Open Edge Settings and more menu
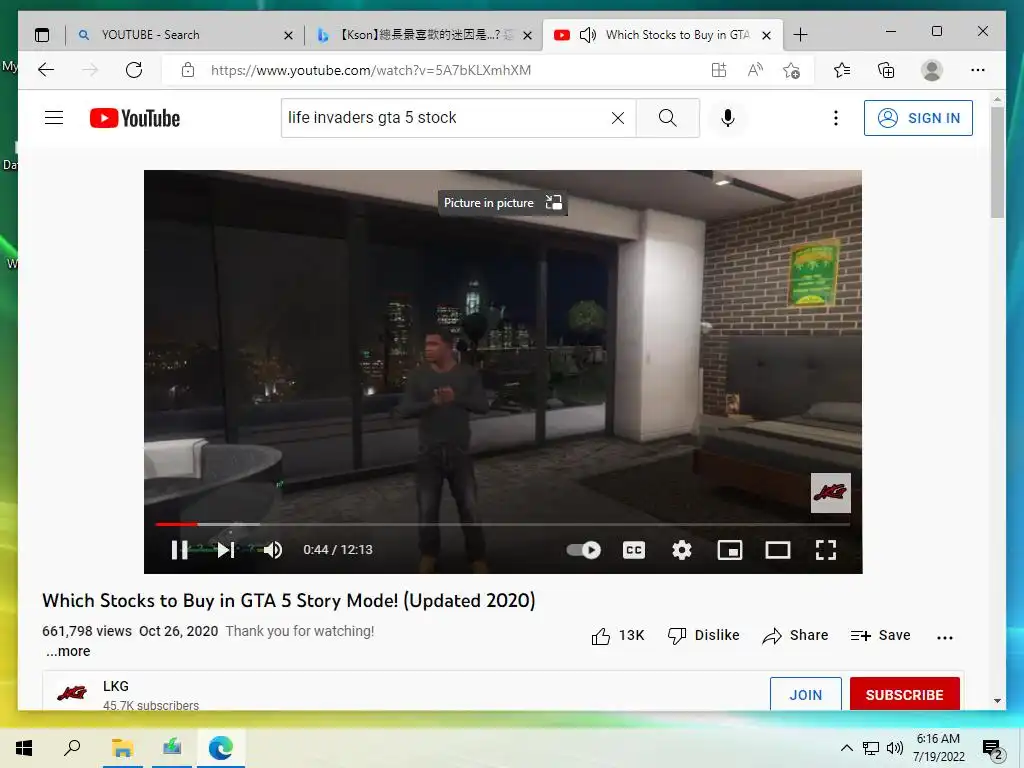Viewport: 1024px width, 768px height. 978,70
